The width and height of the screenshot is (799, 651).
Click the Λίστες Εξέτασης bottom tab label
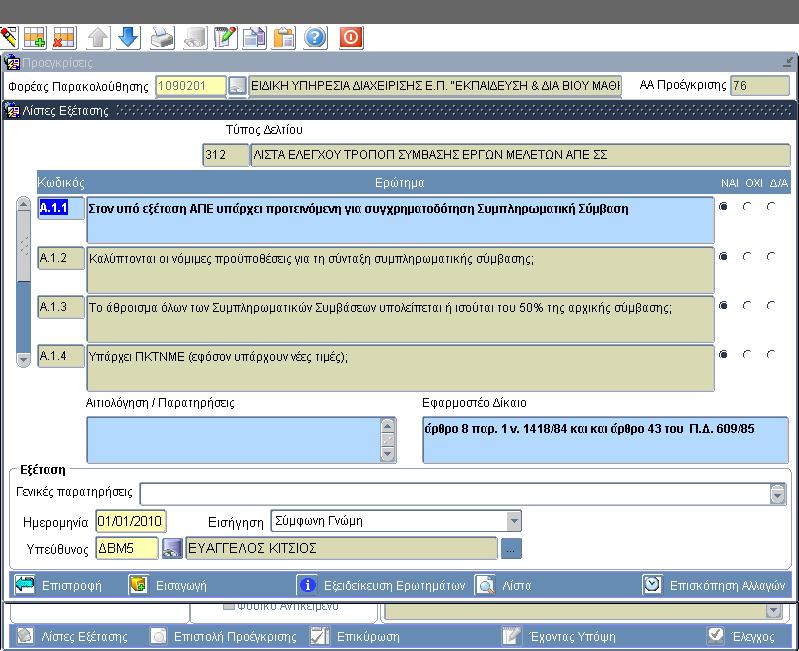(x=84, y=636)
